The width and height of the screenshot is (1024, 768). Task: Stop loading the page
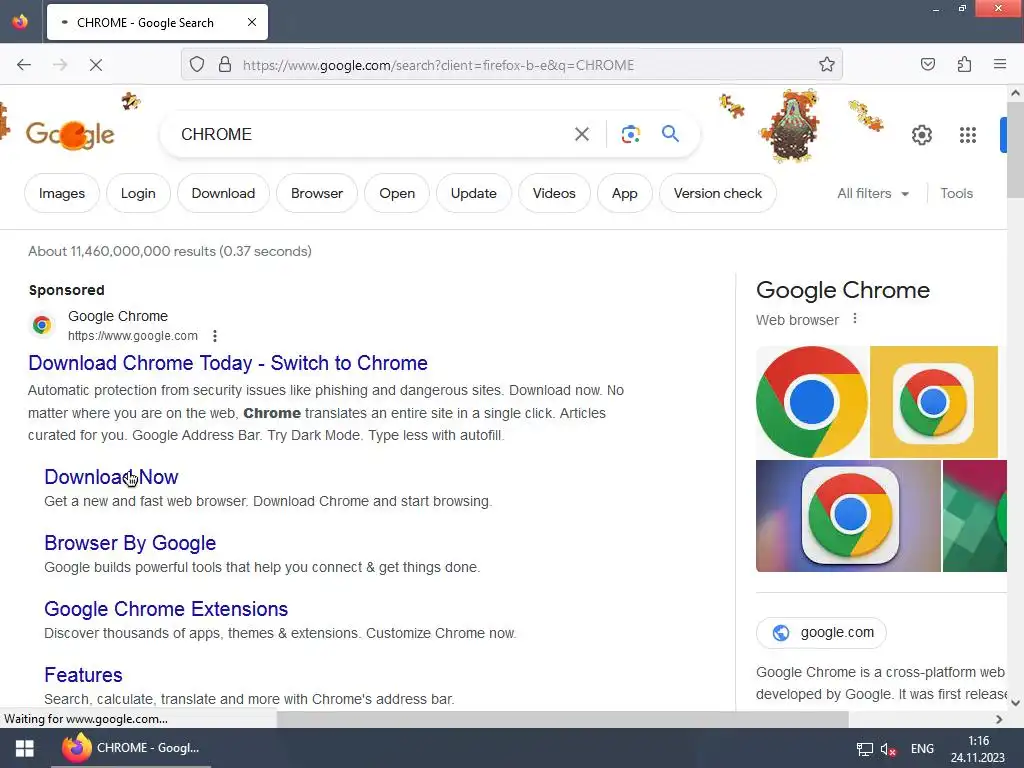point(95,65)
